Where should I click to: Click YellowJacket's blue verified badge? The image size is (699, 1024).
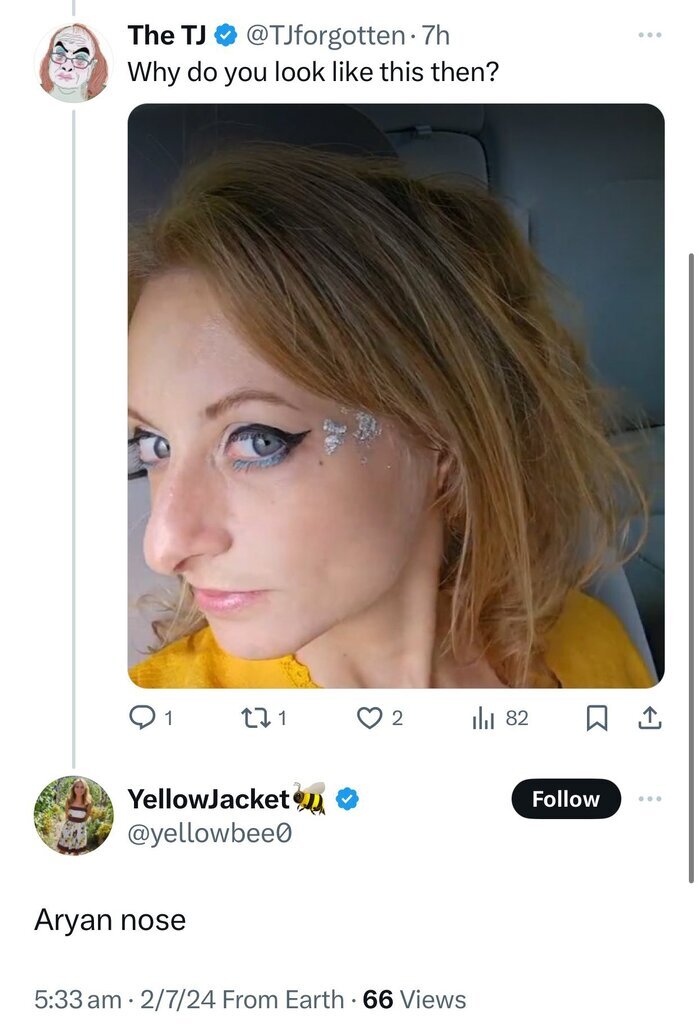347,798
